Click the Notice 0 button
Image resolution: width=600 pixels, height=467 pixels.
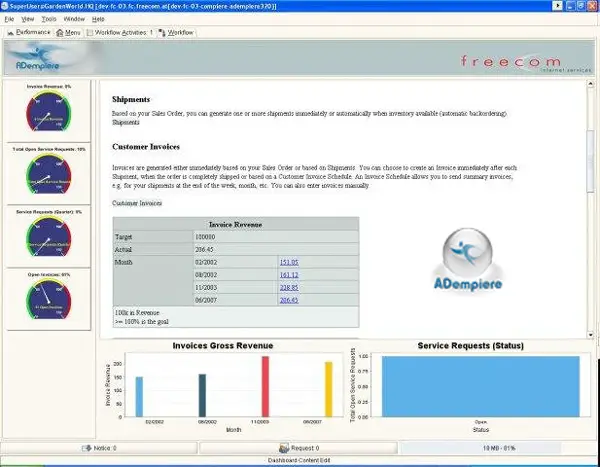(x=99, y=448)
